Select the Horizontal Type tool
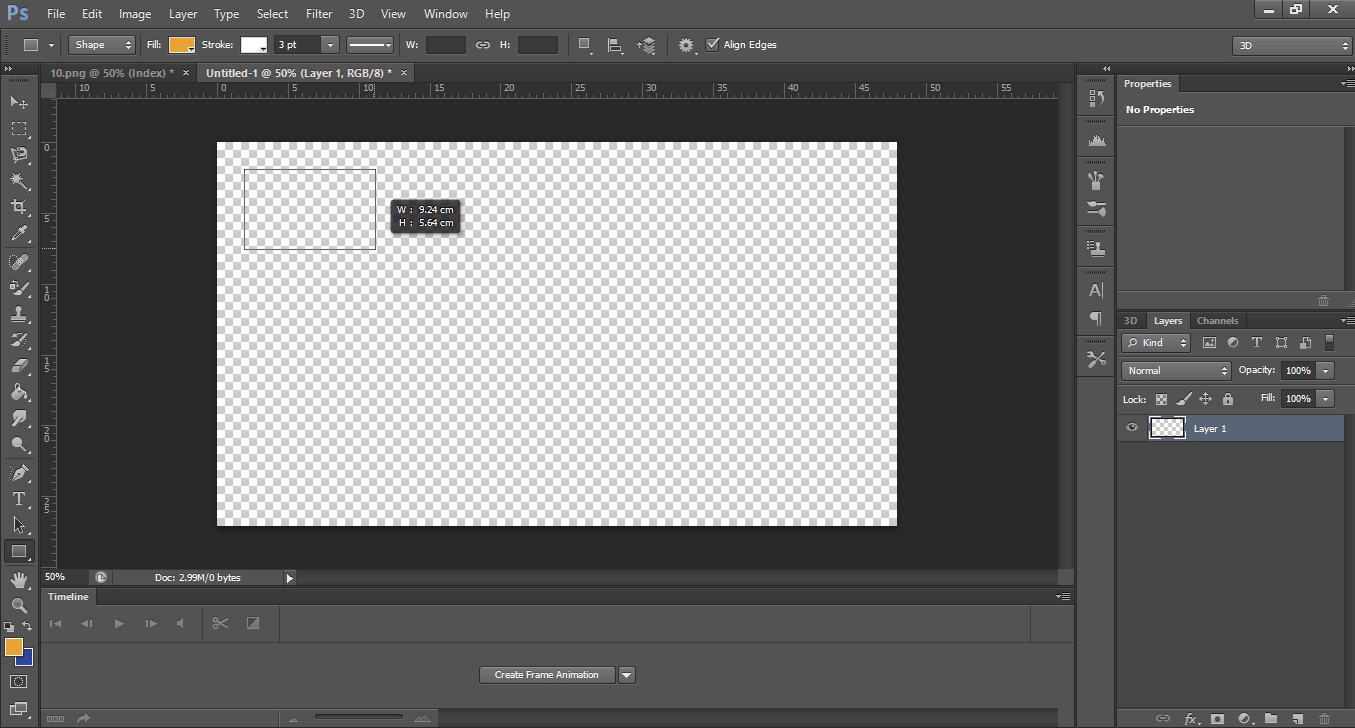The image size is (1355, 728). (19, 498)
